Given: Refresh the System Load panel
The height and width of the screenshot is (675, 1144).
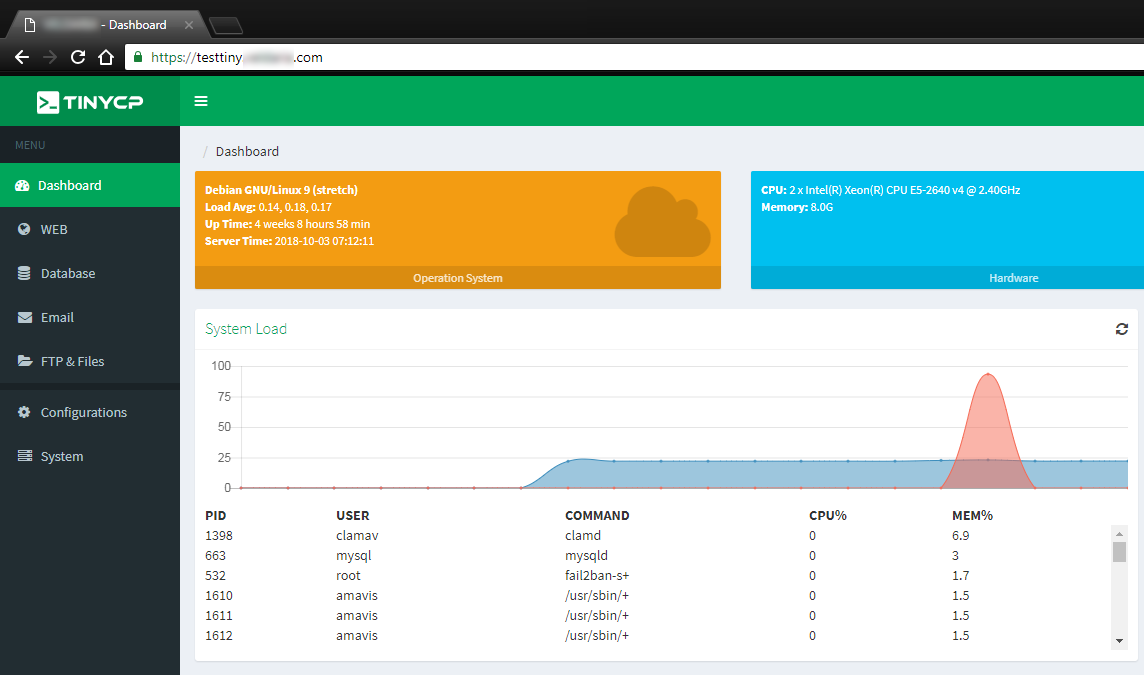Looking at the screenshot, I should tap(1121, 329).
